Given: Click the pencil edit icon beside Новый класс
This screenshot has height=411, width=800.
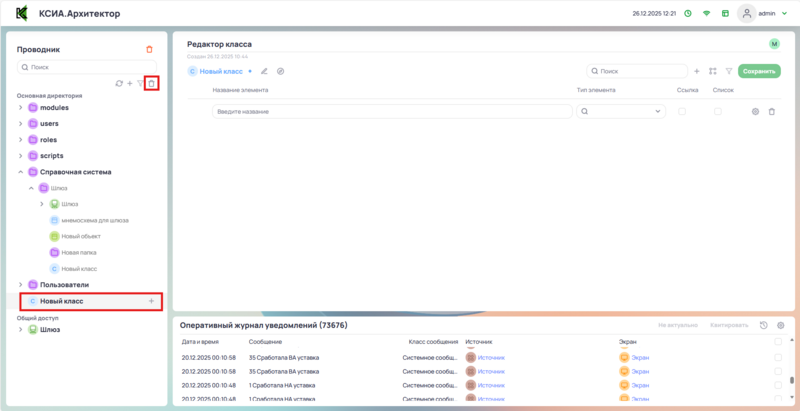Looking at the screenshot, I should click(x=264, y=71).
